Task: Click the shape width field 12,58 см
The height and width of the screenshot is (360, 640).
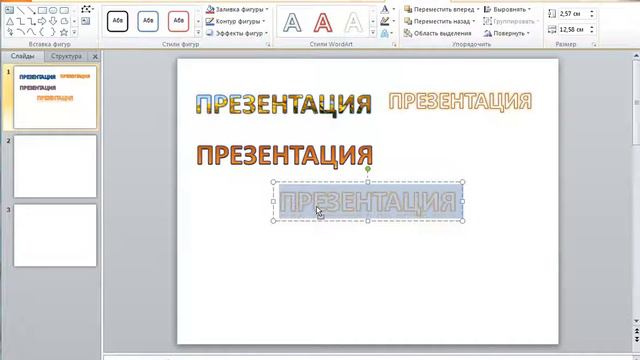Action: (x=573, y=29)
